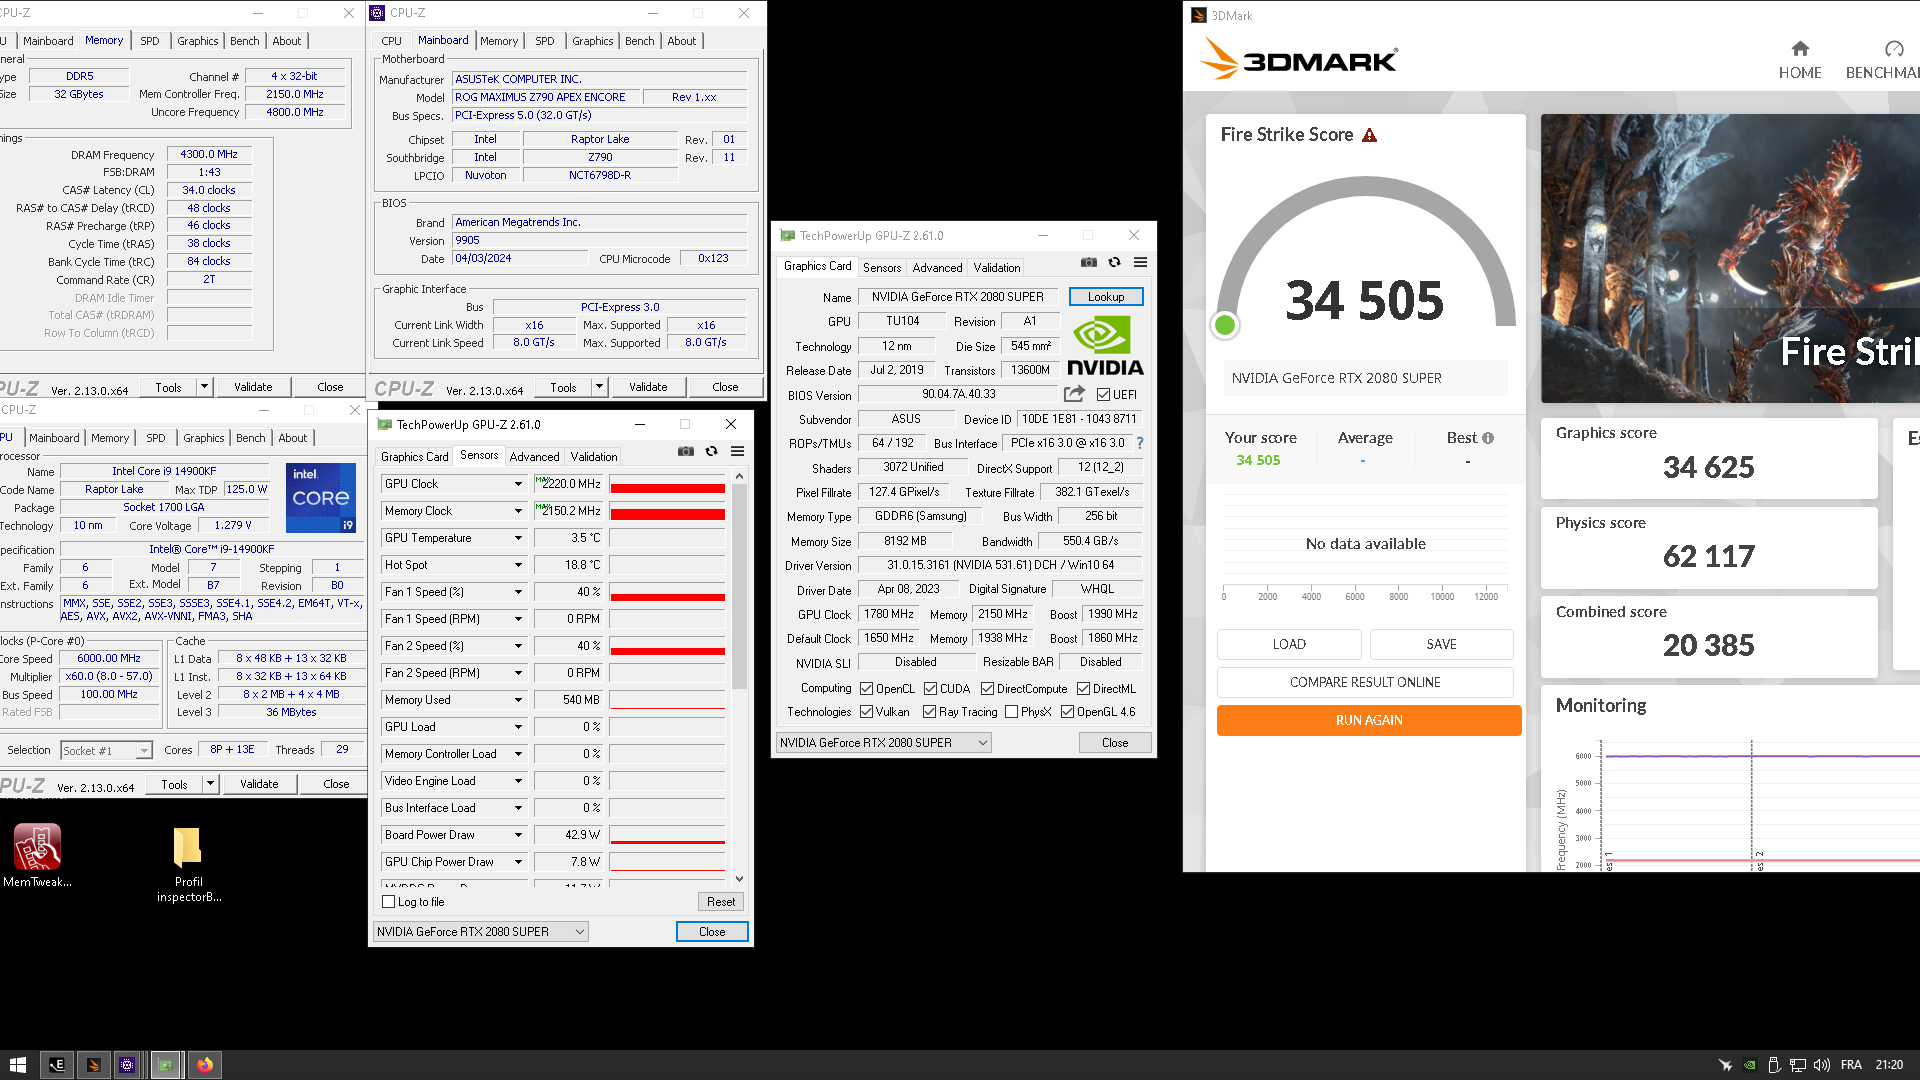Click the Intel Core i9 logo in CPU-Z
Viewport: 1920px width, 1080px height.
pos(321,497)
